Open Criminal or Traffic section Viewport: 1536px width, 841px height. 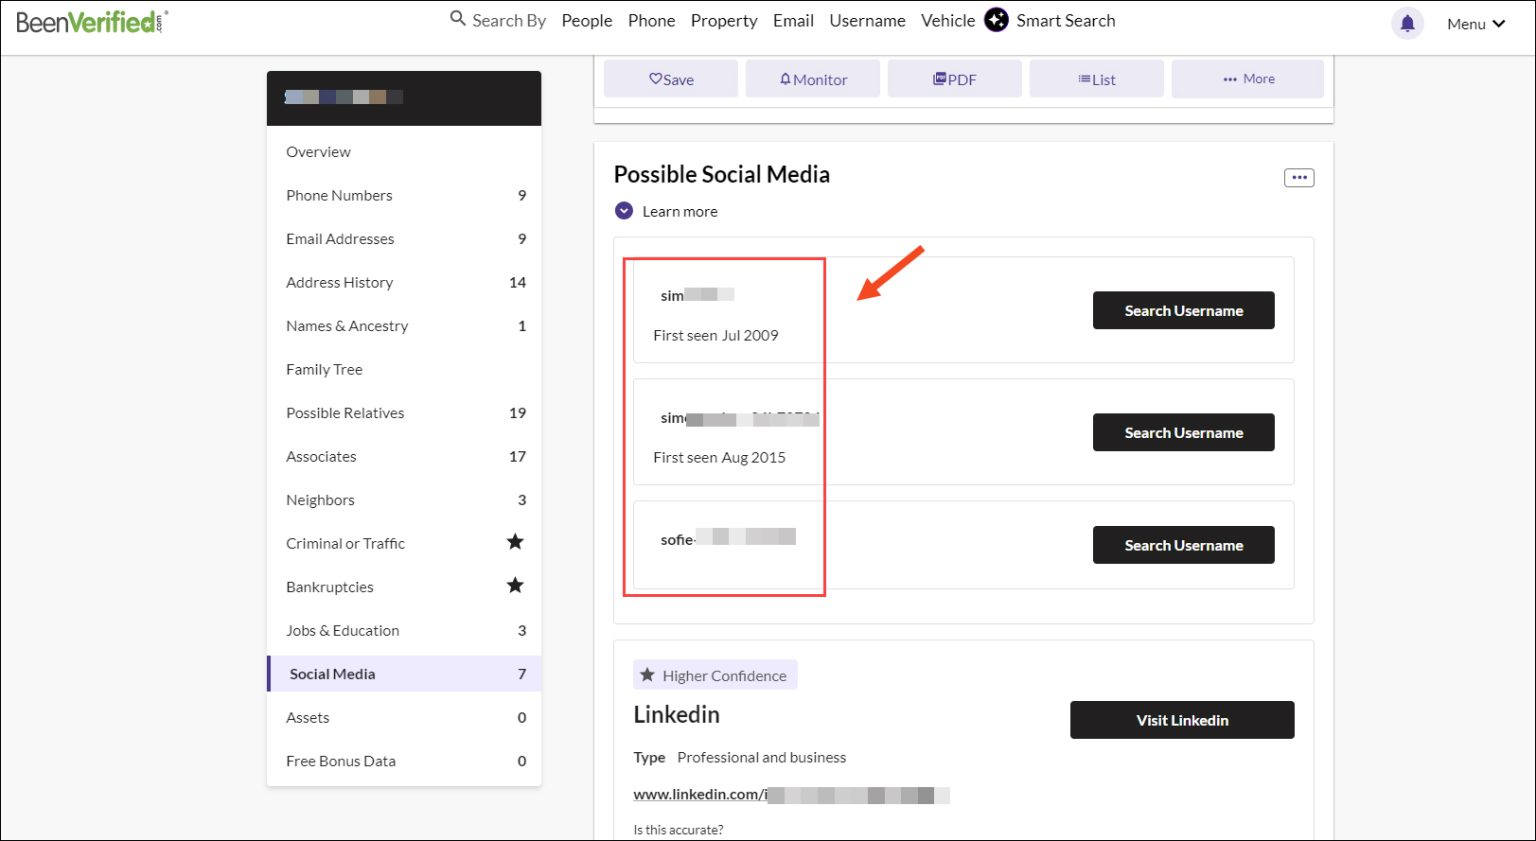click(x=404, y=543)
